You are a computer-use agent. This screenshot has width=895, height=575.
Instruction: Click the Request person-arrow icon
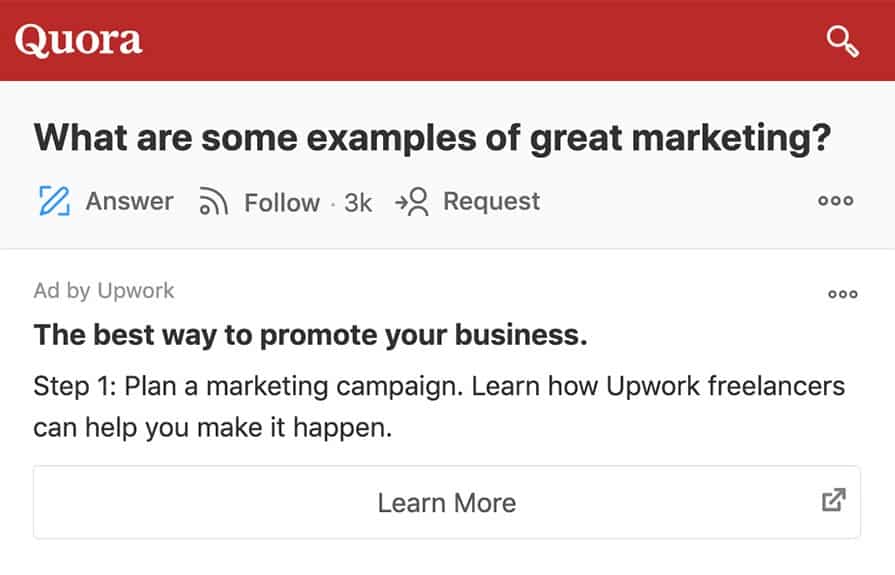(412, 202)
